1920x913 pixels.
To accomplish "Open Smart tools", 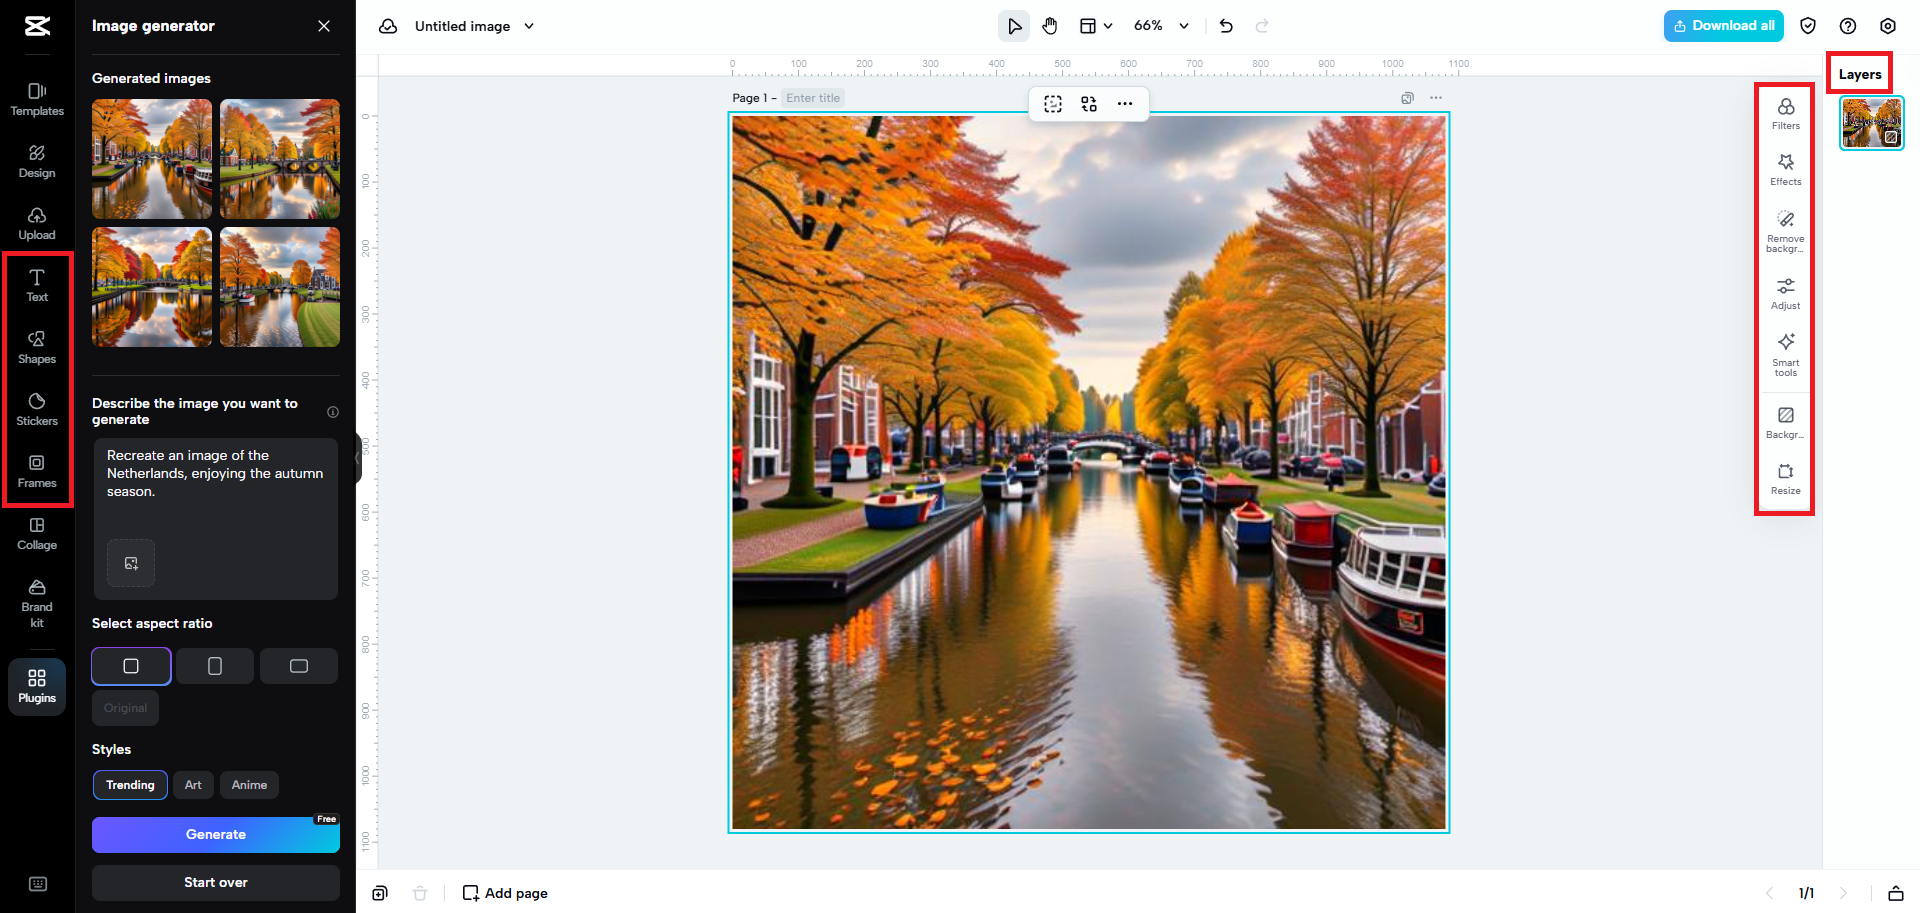I will [x=1785, y=353].
